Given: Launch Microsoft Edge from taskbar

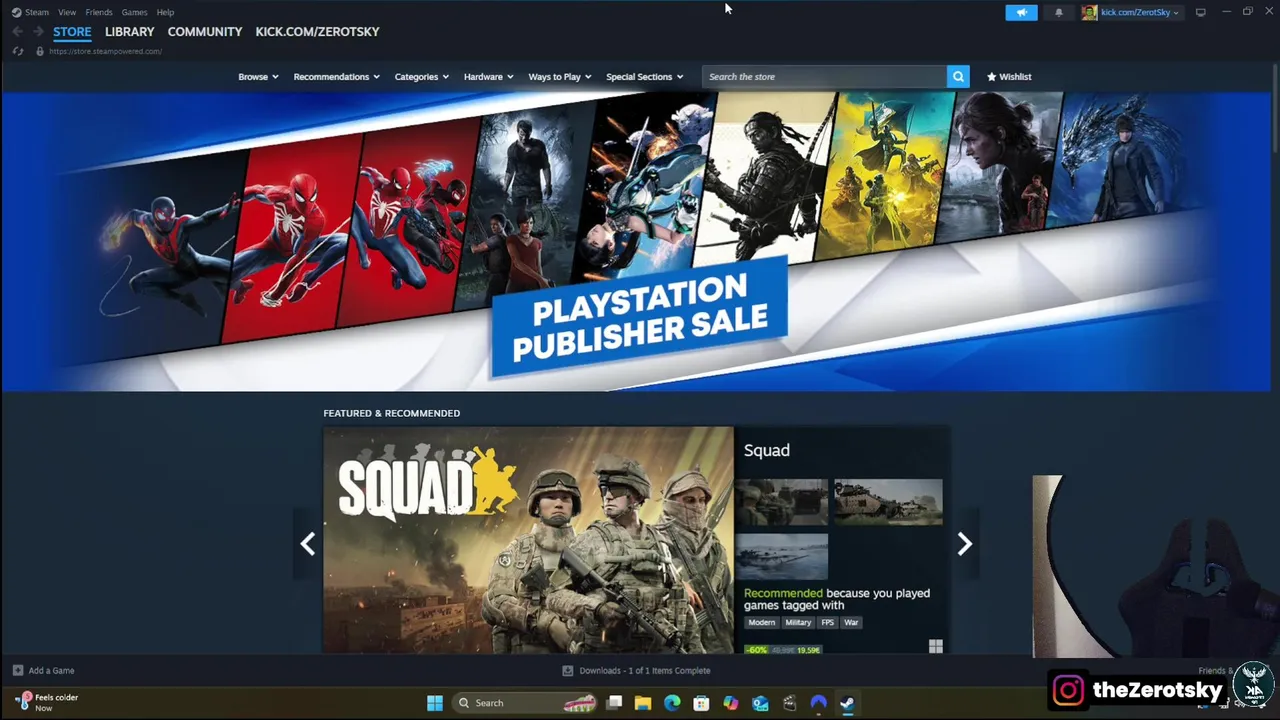Looking at the screenshot, I should click(672, 703).
